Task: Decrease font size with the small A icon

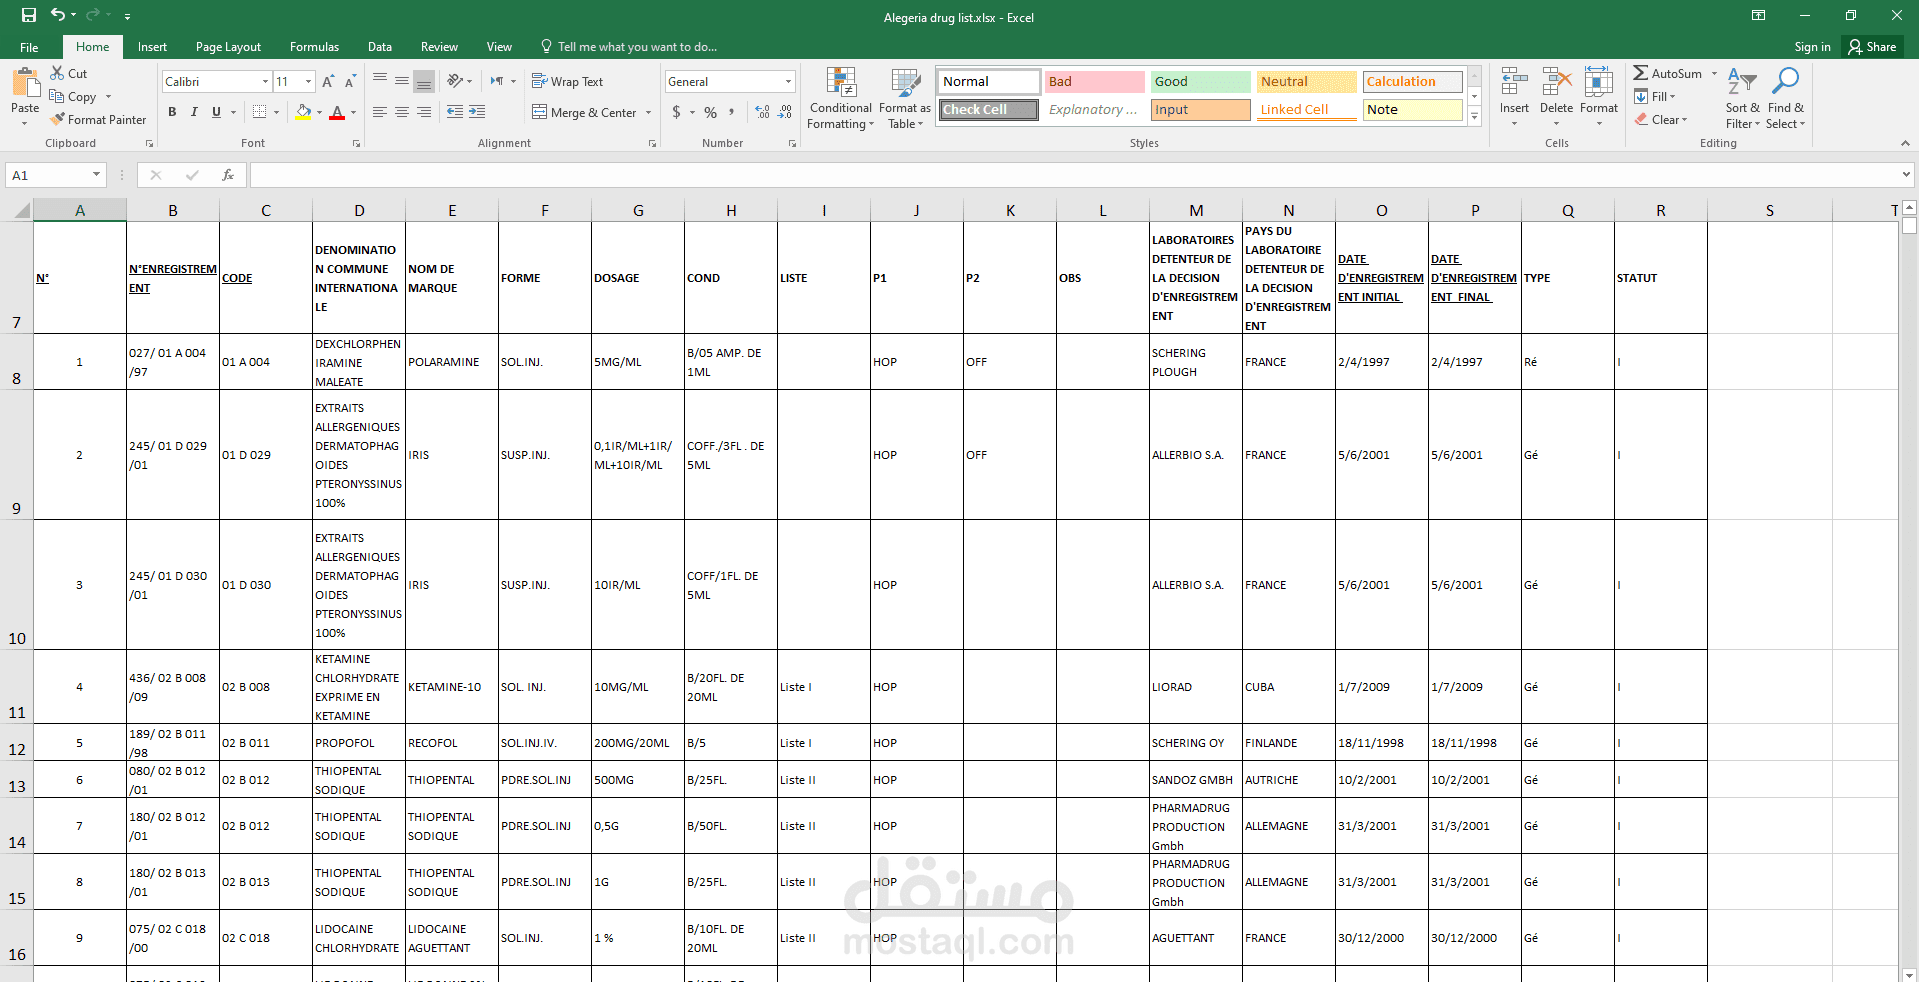Action: point(350,81)
